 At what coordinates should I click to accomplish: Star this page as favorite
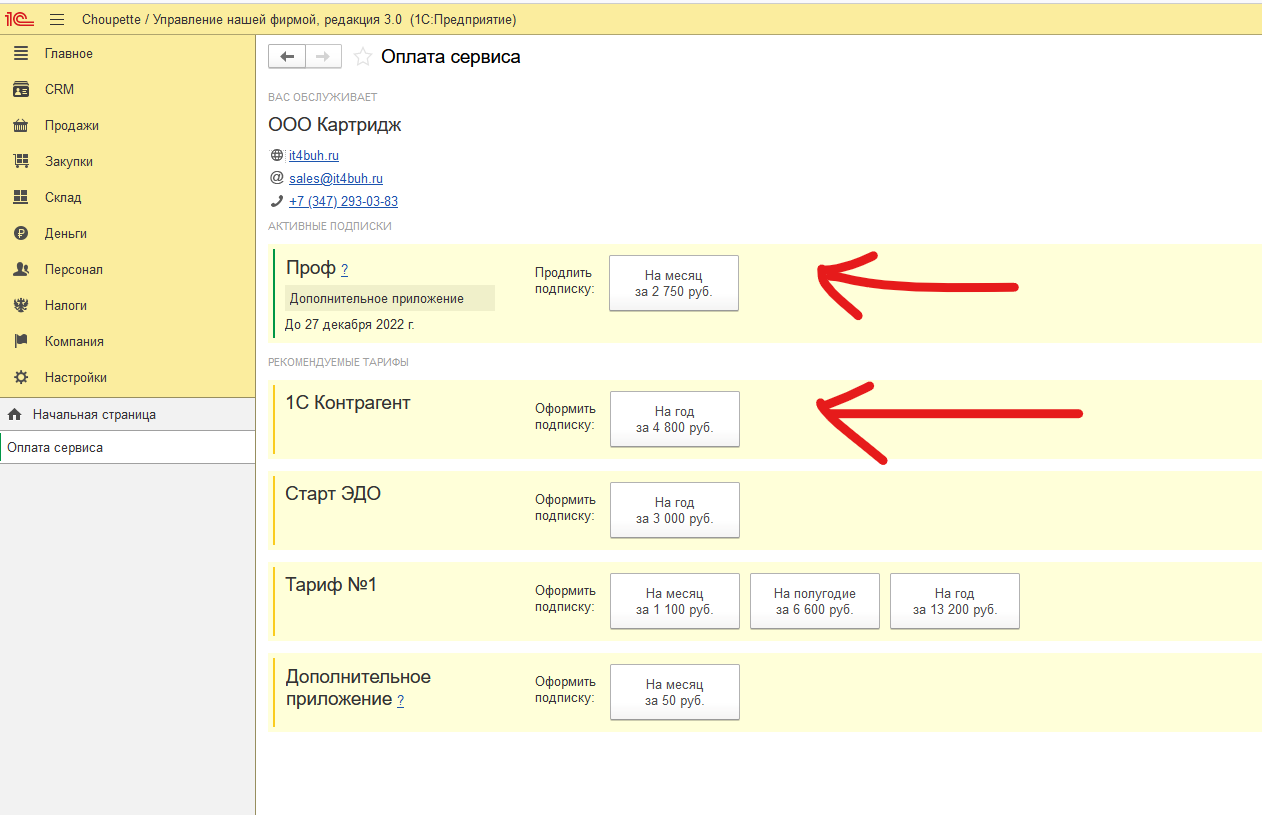(x=362, y=57)
